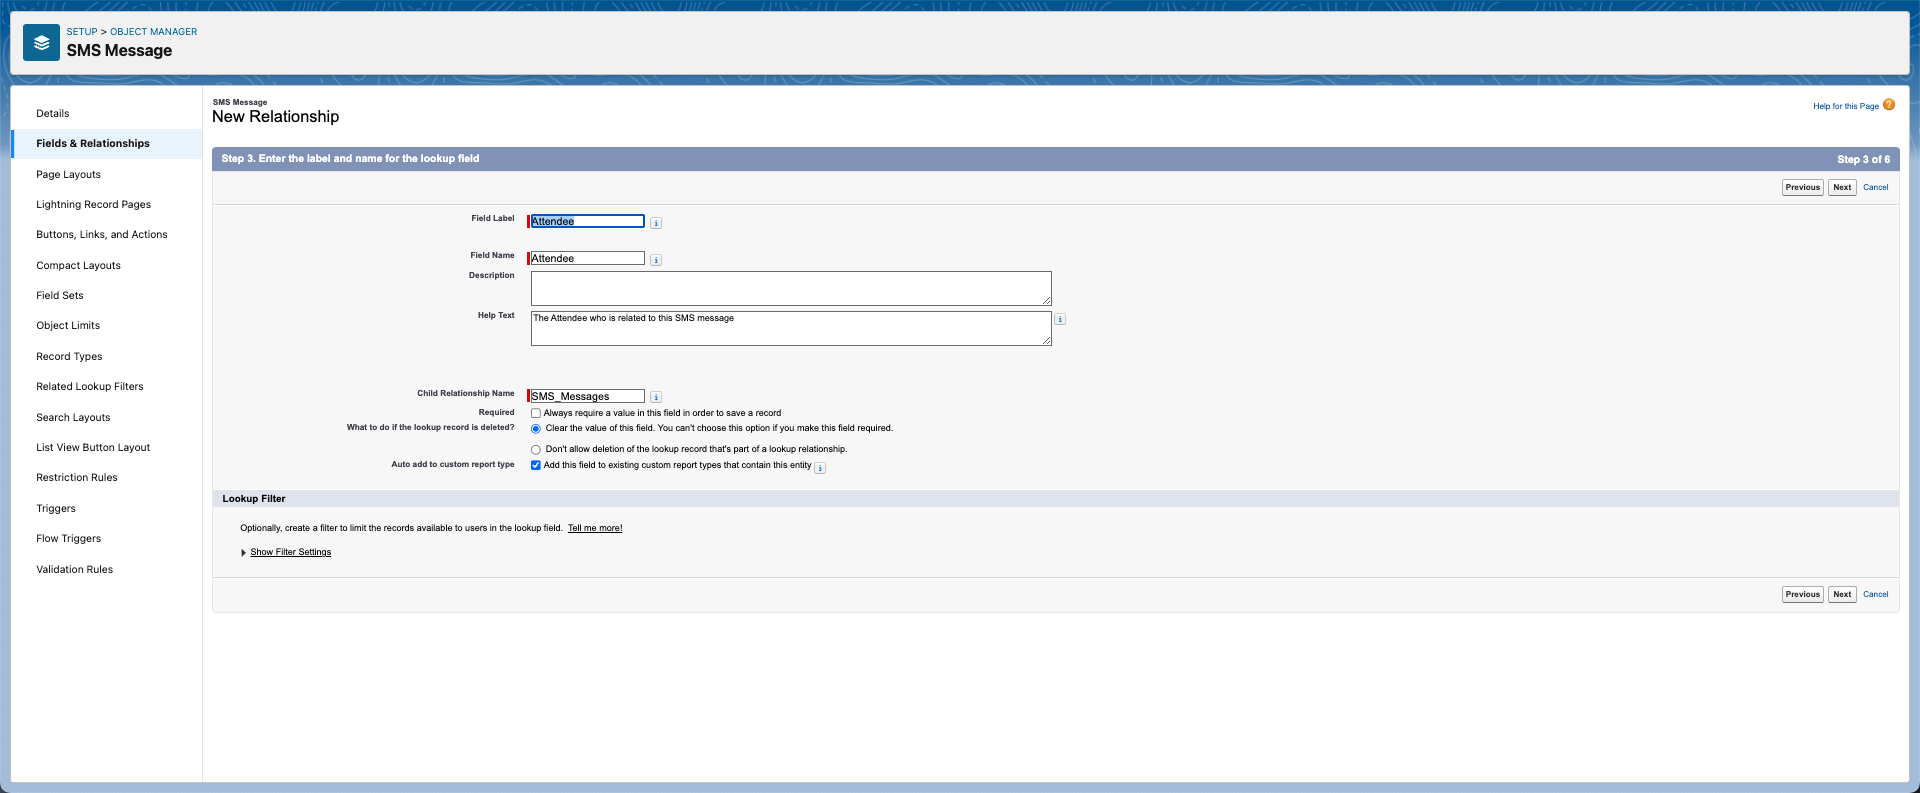Click the top Previous button
This screenshot has width=1920, height=793.
(x=1802, y=187)
